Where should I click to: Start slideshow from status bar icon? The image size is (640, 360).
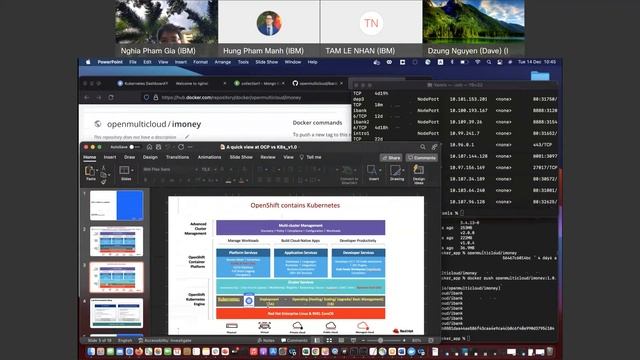point(353,340)
